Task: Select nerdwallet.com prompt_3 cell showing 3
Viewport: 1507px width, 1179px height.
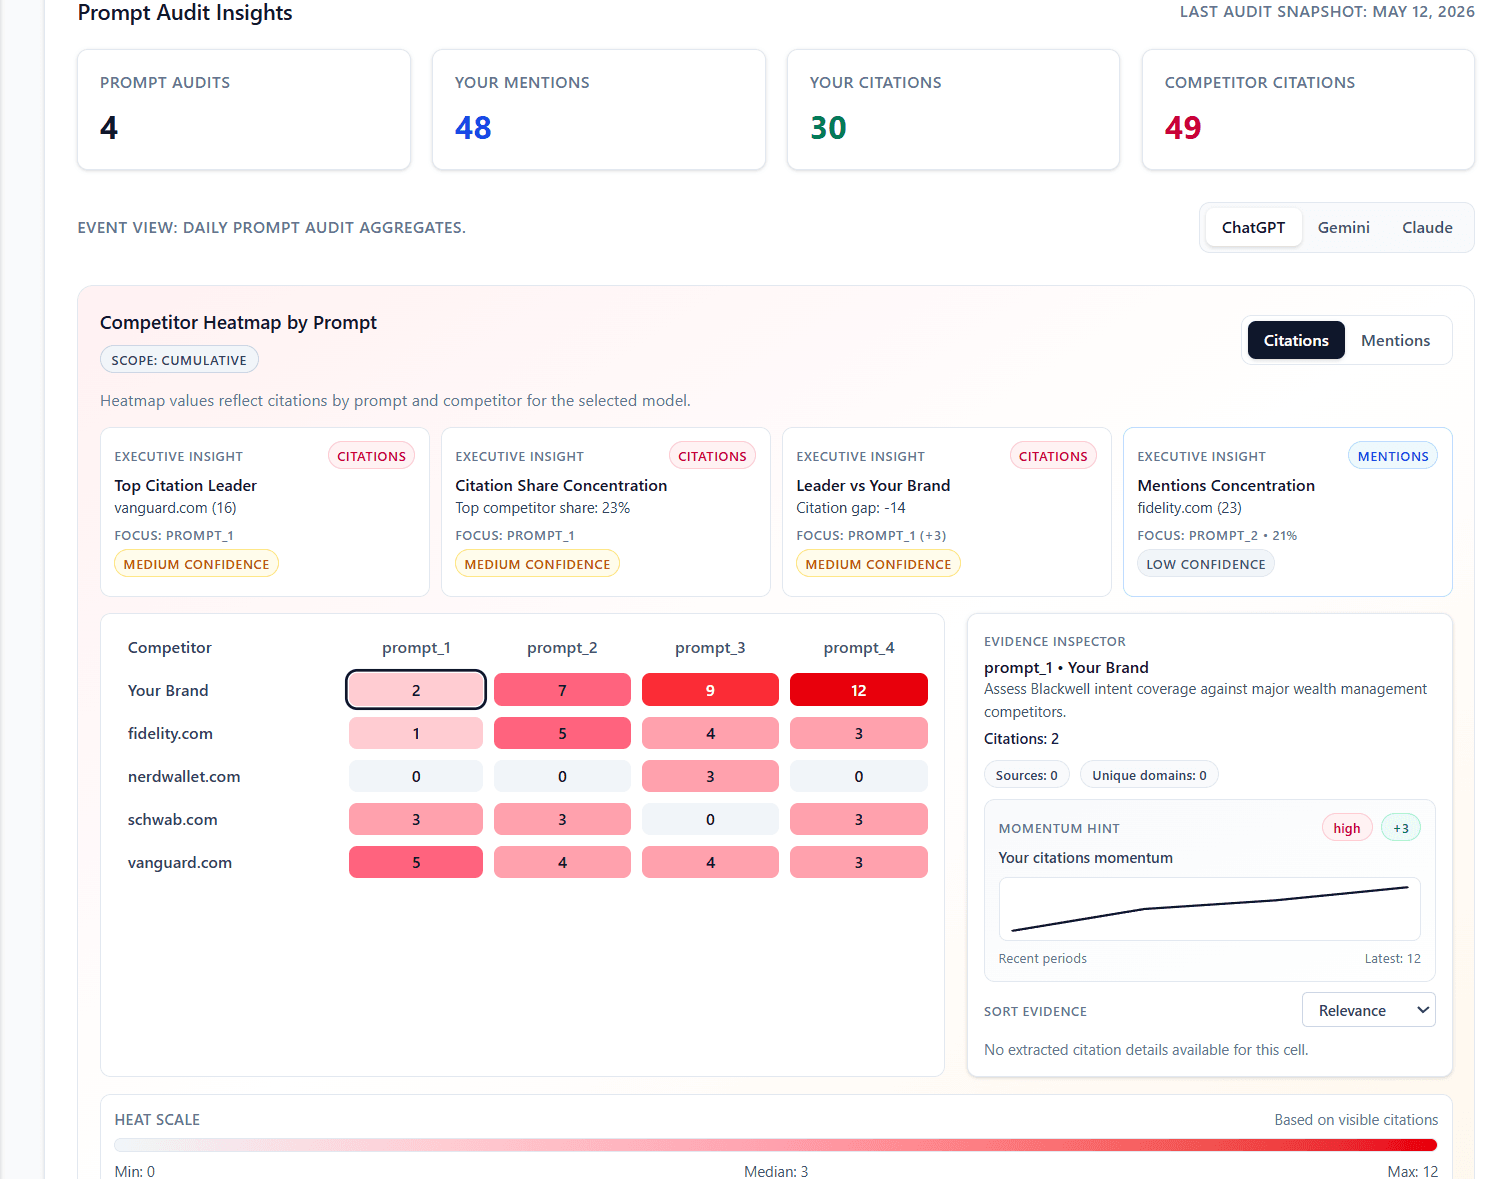Action: (710, 776)
